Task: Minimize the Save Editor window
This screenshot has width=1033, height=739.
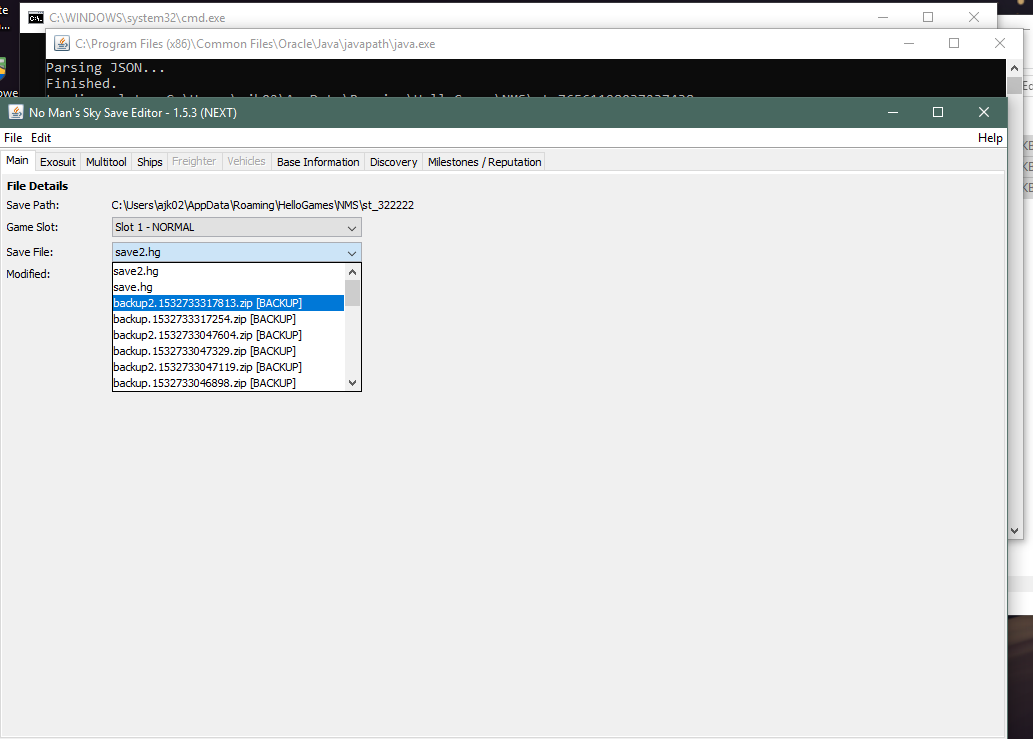Action: pyautogui.click(x=893, y=113)
